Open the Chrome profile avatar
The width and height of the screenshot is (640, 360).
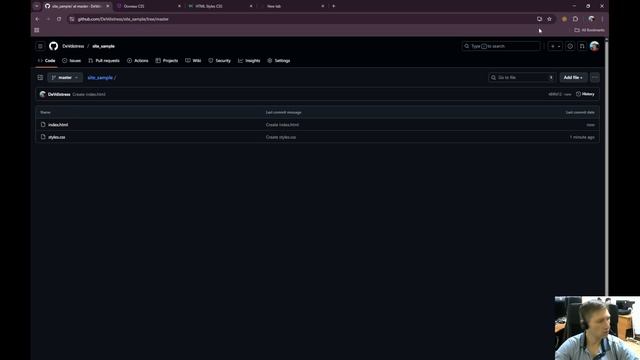[591, 19]
